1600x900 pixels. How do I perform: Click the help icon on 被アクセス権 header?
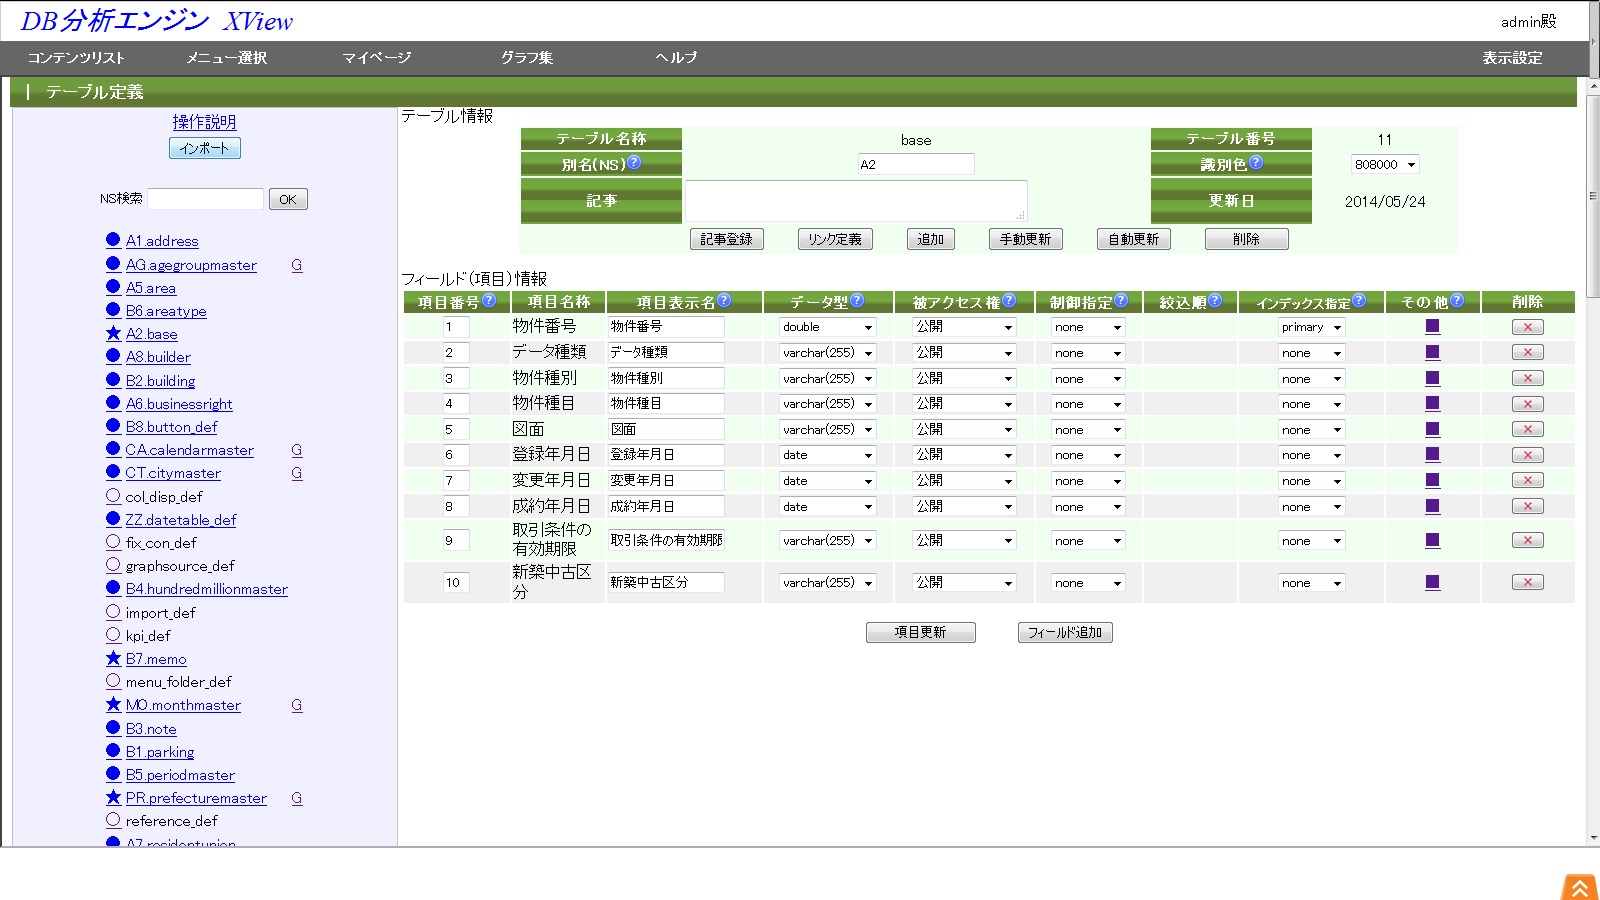[x=1010, y=300]
